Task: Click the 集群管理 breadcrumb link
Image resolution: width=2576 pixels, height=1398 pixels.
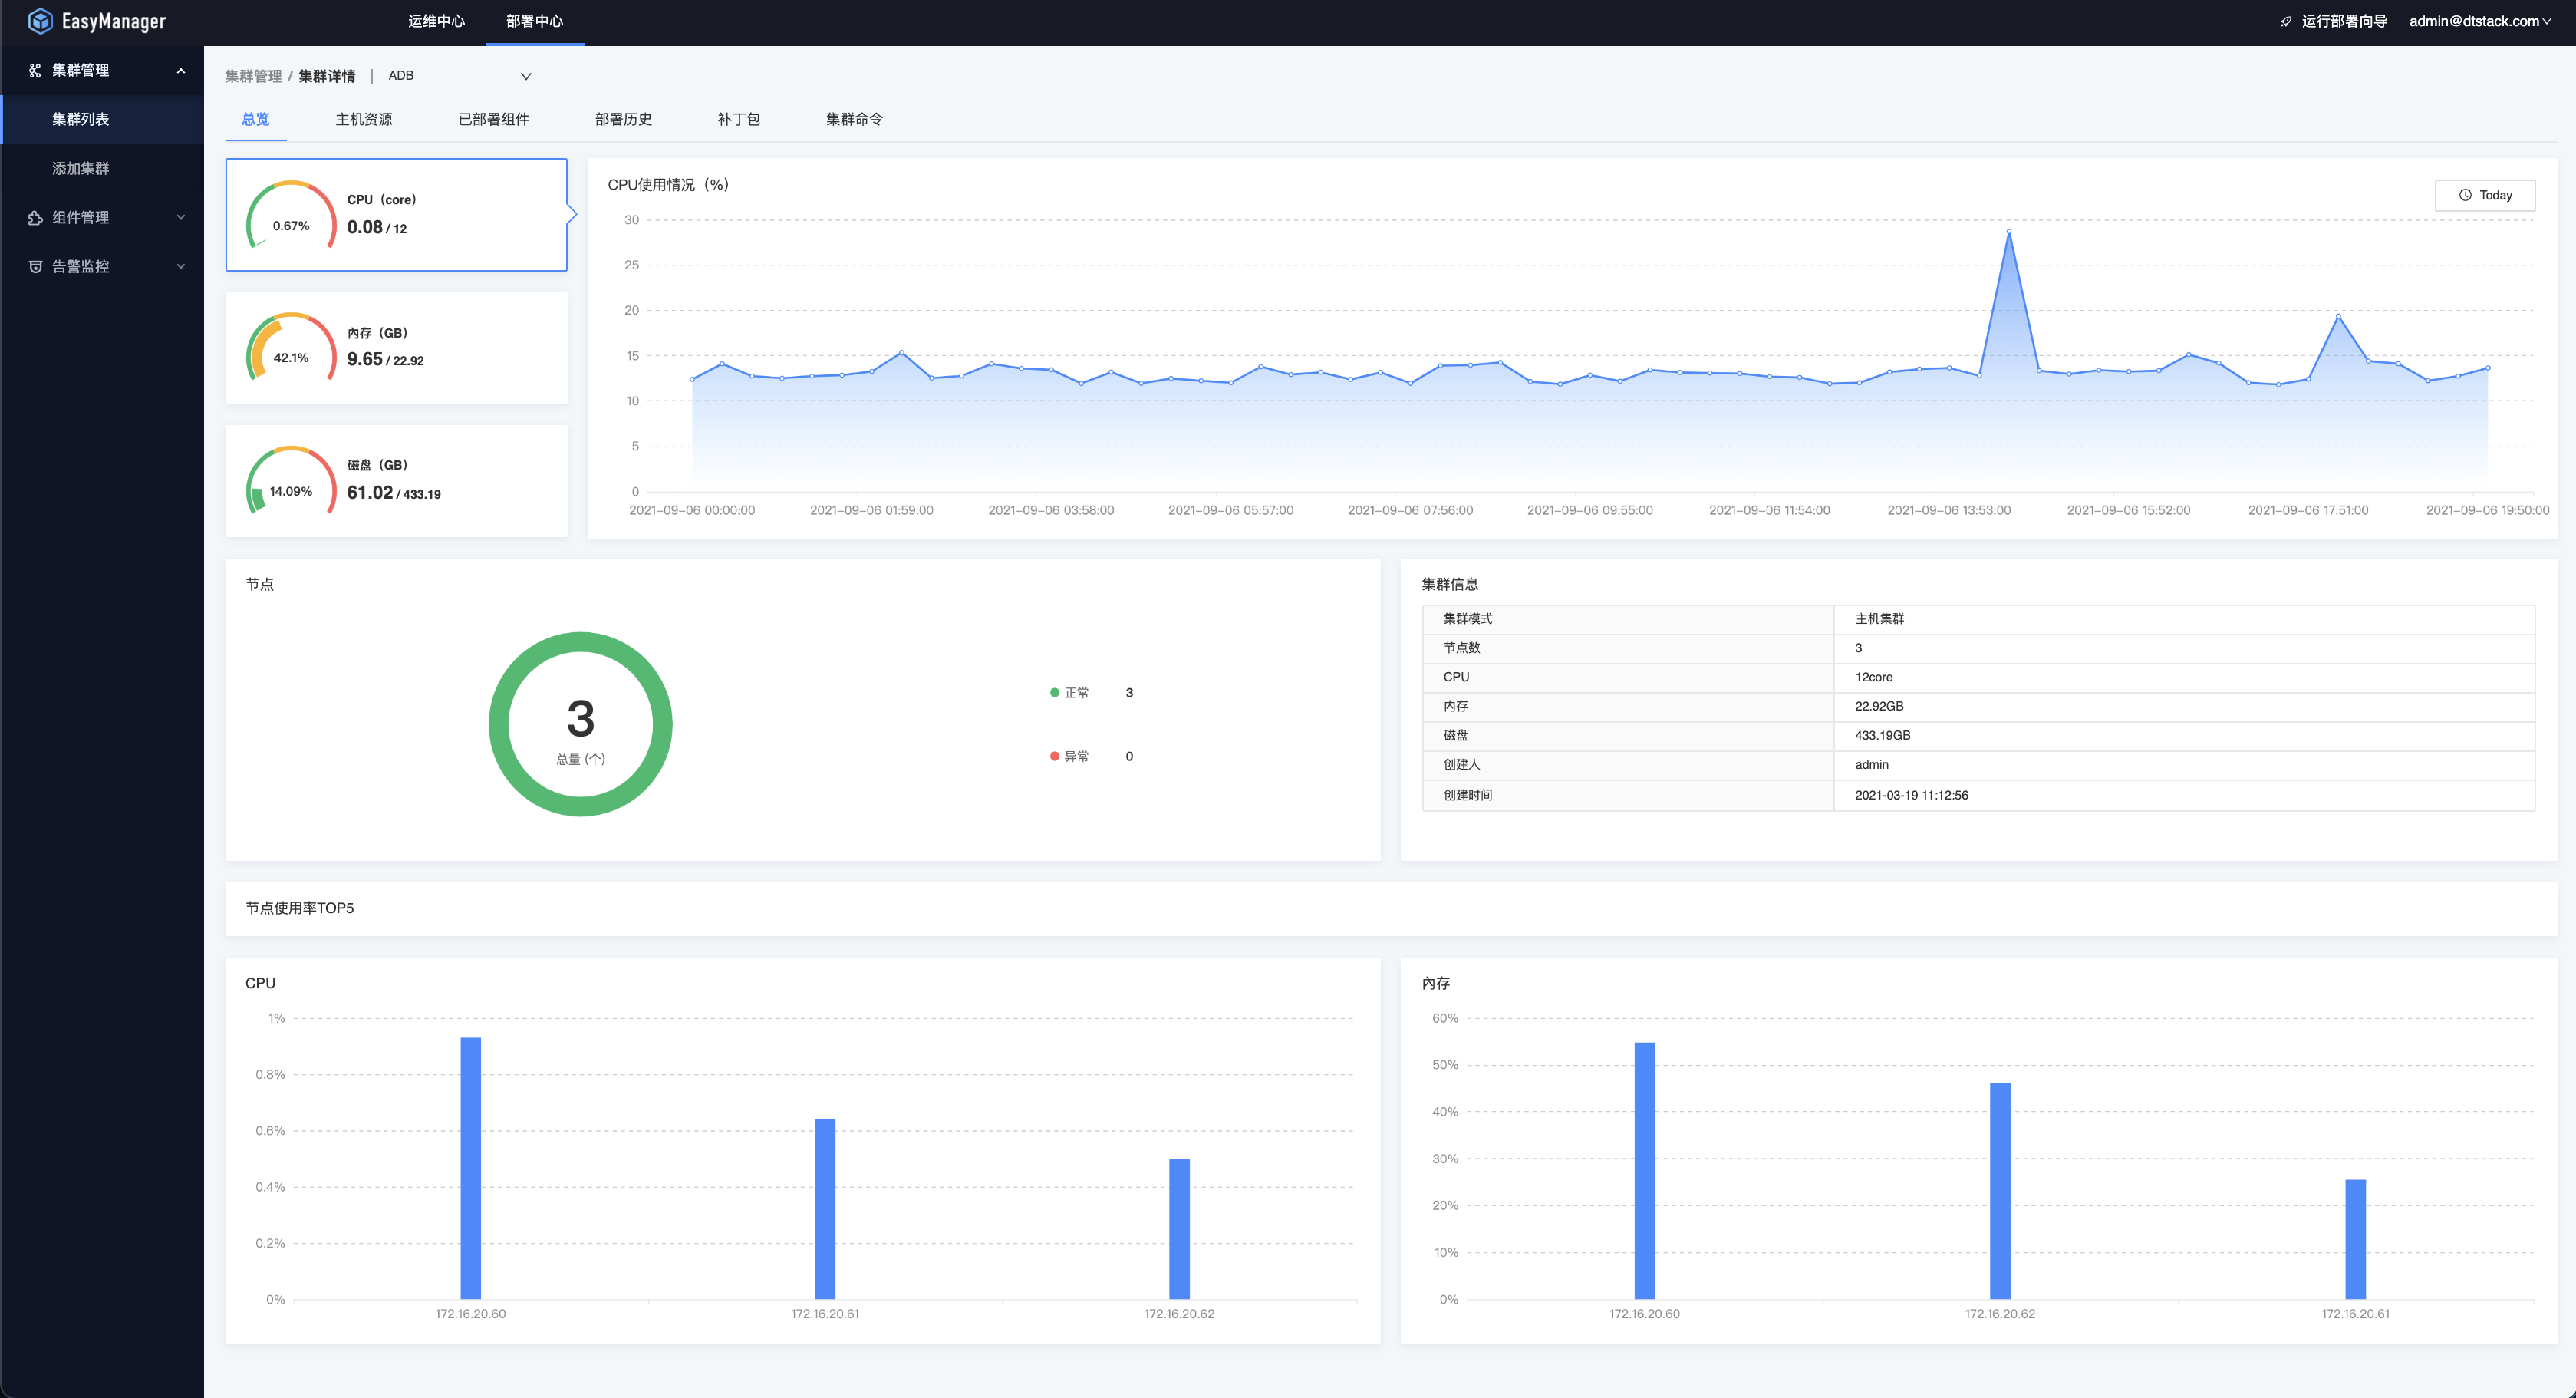Action: click(x=253, y=76)
